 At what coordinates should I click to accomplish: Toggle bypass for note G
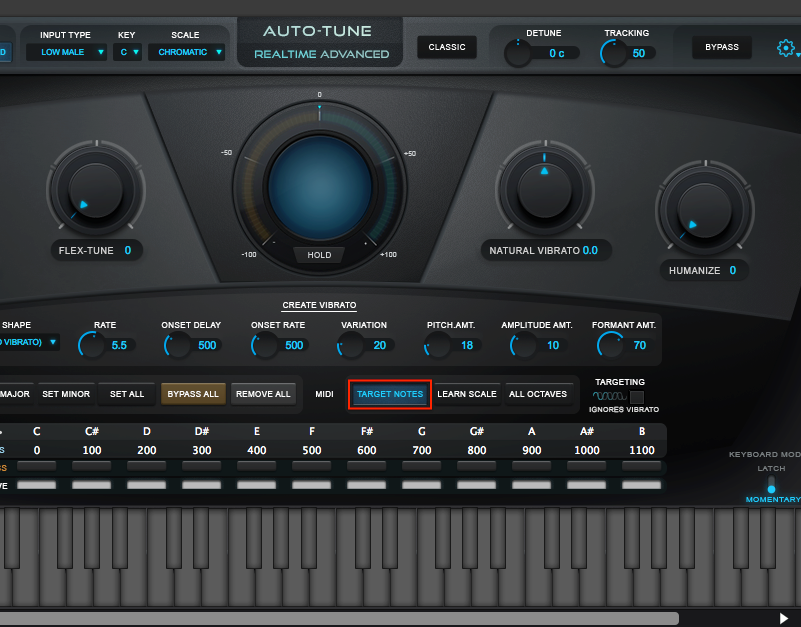421,466
